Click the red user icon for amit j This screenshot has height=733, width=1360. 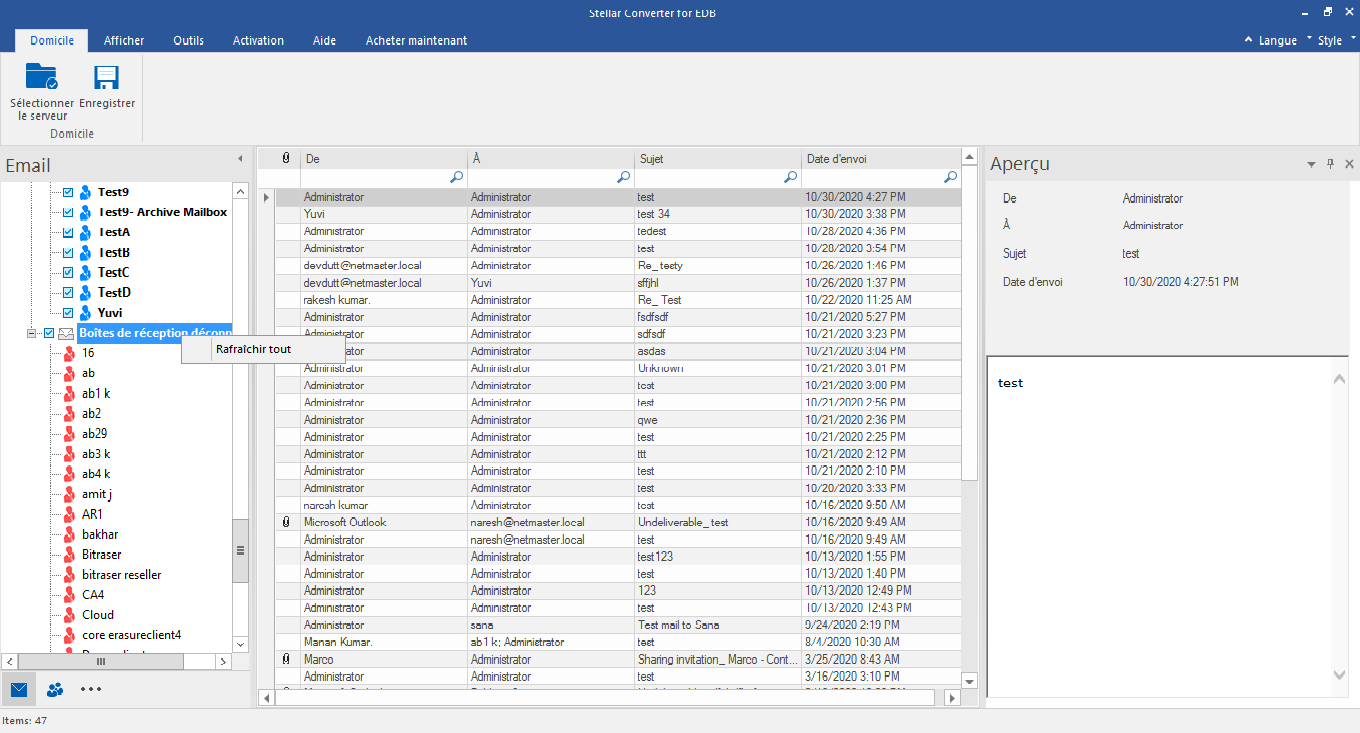[x=69, y=494]
